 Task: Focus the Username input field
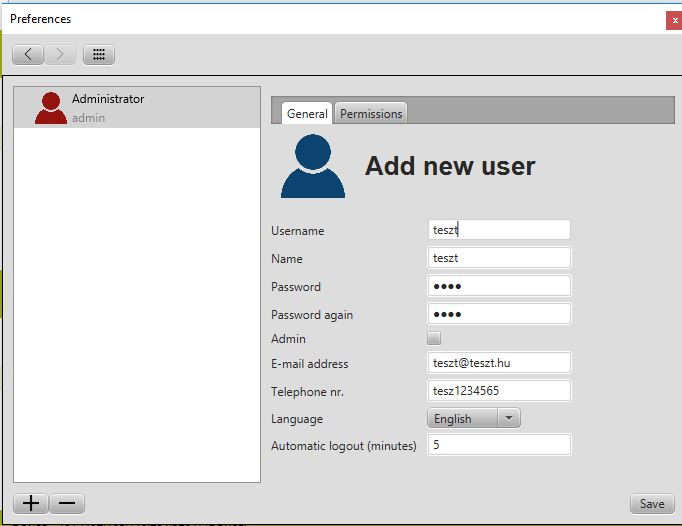point(499,230)
